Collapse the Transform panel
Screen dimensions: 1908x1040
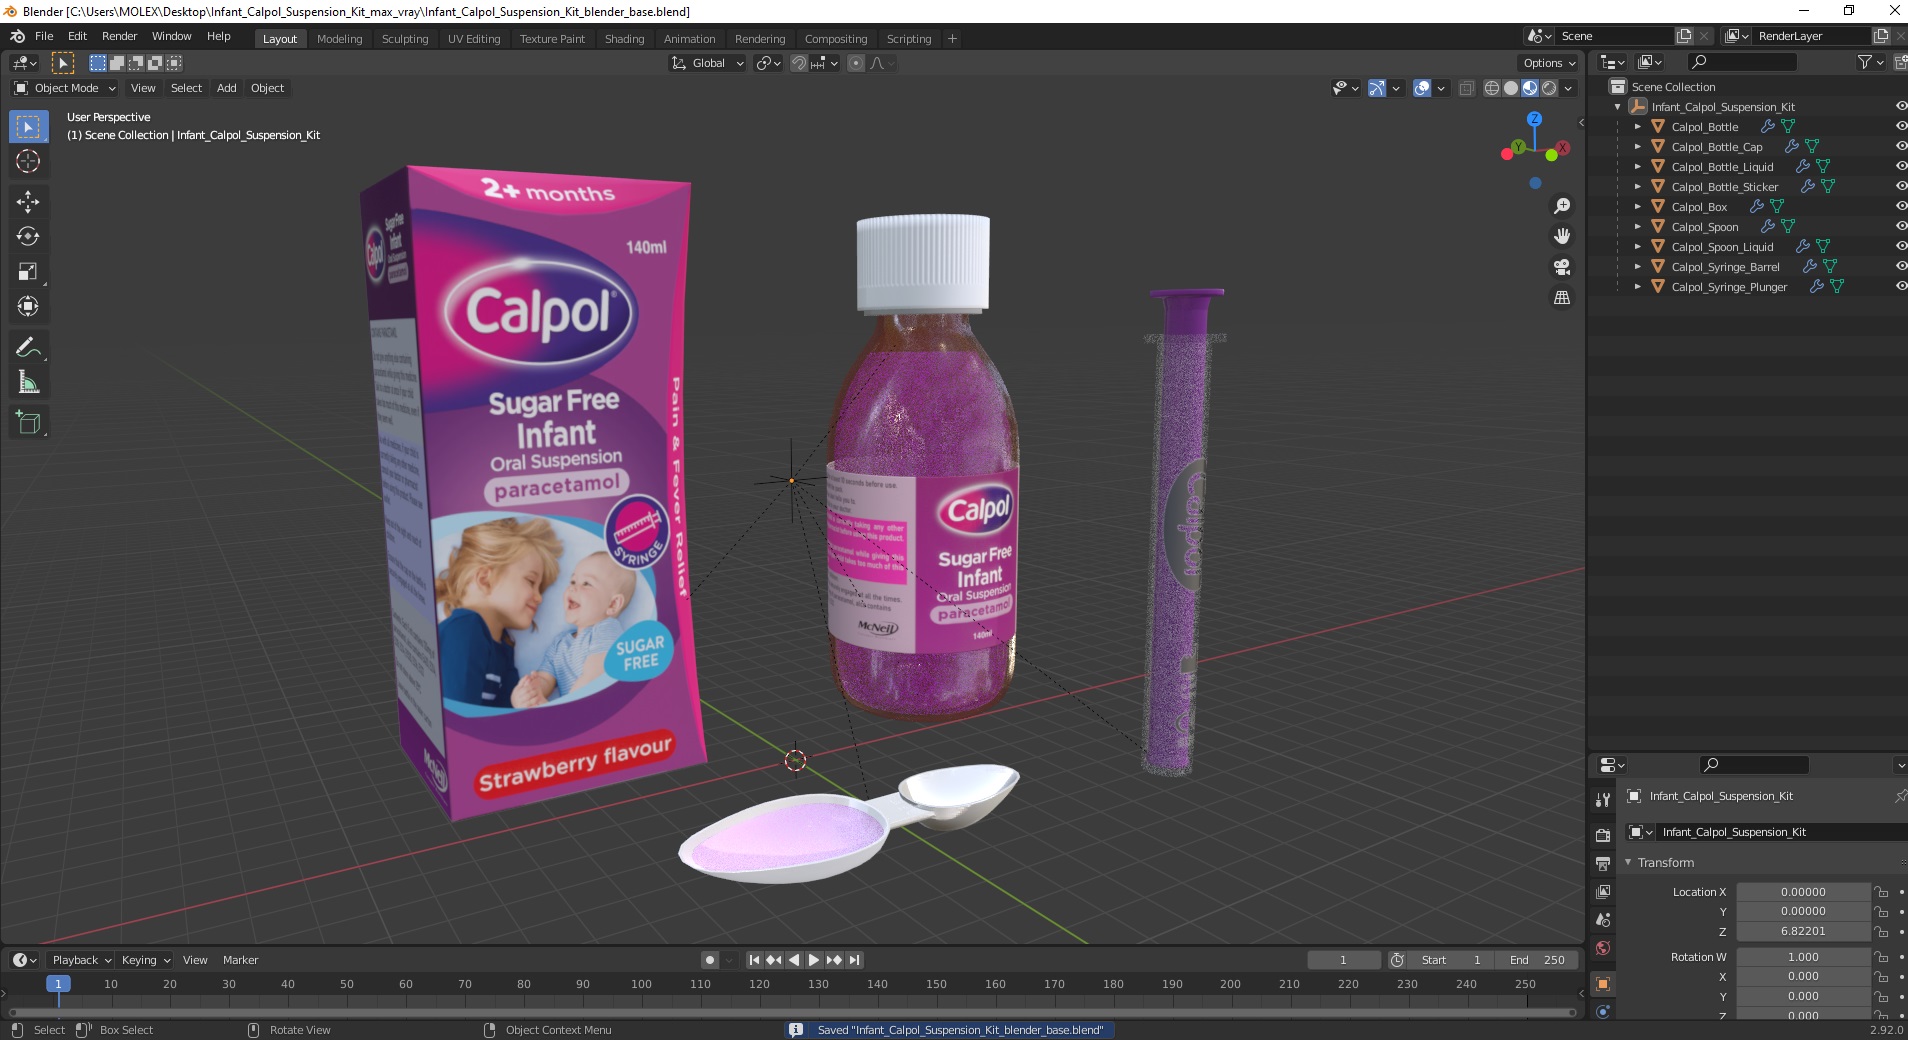tap(1628, 862)
